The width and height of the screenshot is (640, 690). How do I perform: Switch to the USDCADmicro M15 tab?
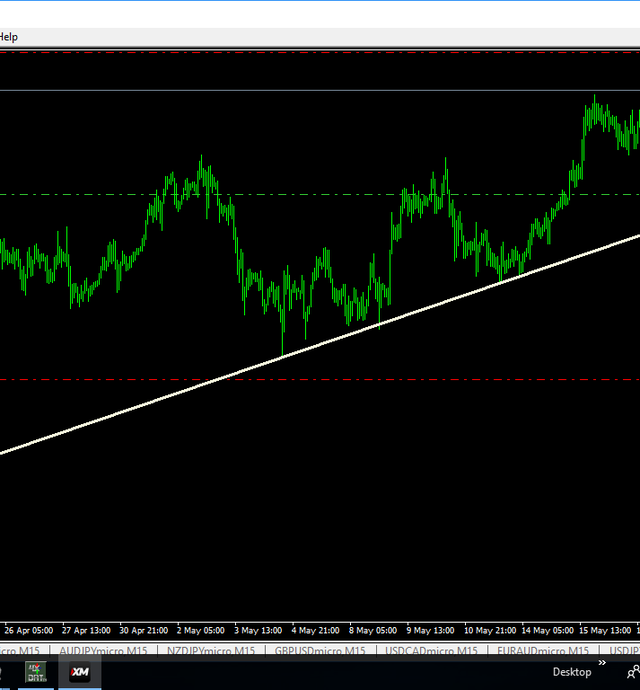[434, 651]
